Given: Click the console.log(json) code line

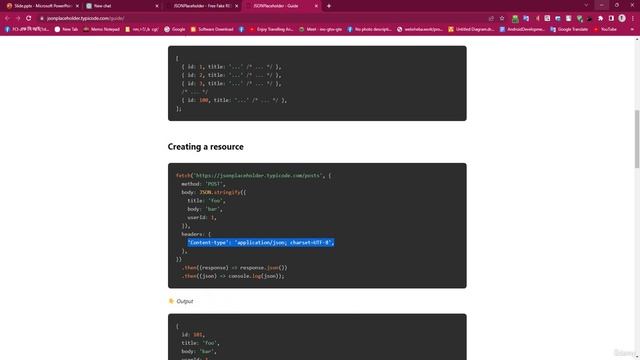Looking at the screenshot, I should pos(233,276).
